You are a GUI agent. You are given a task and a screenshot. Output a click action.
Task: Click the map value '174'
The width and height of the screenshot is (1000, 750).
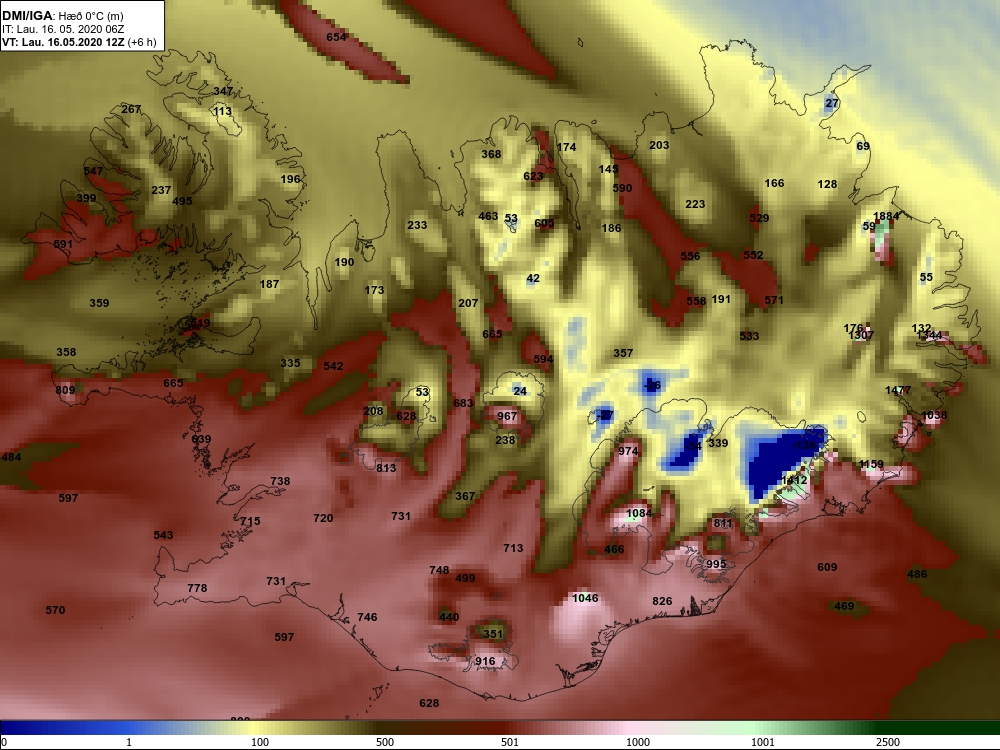[566, 147]
